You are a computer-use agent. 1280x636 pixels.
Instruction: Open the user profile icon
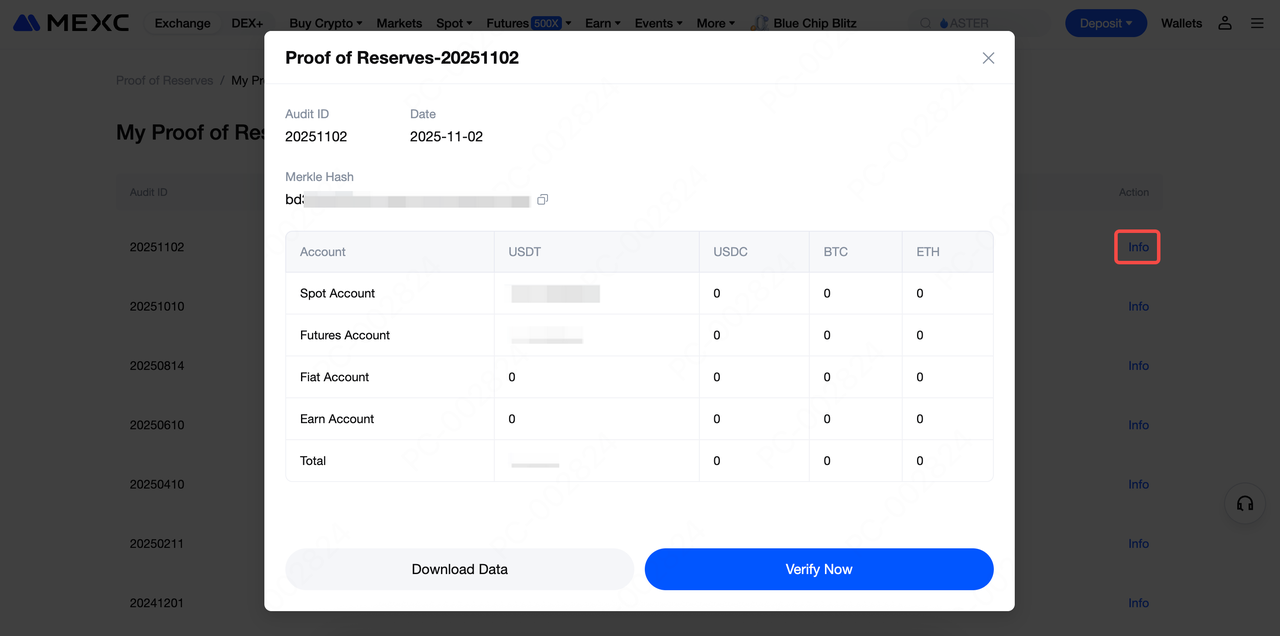pos(1225,23)
